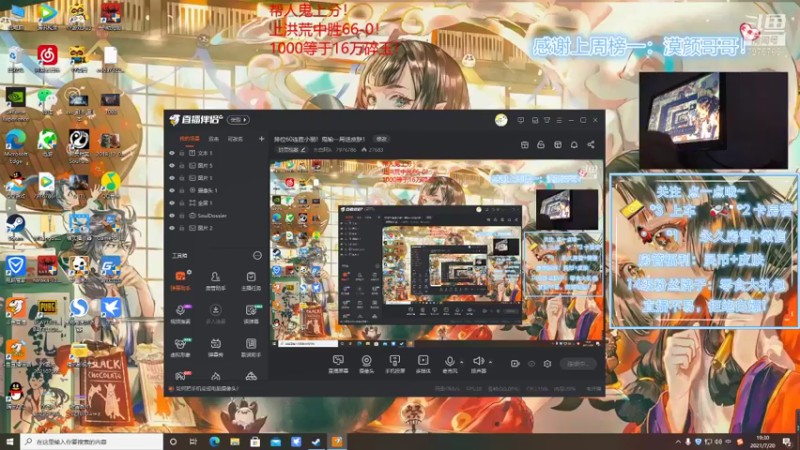Open the 视频连麦 tool with purple badge
This screenshot has height=450, width=800.
coord(180,314)
